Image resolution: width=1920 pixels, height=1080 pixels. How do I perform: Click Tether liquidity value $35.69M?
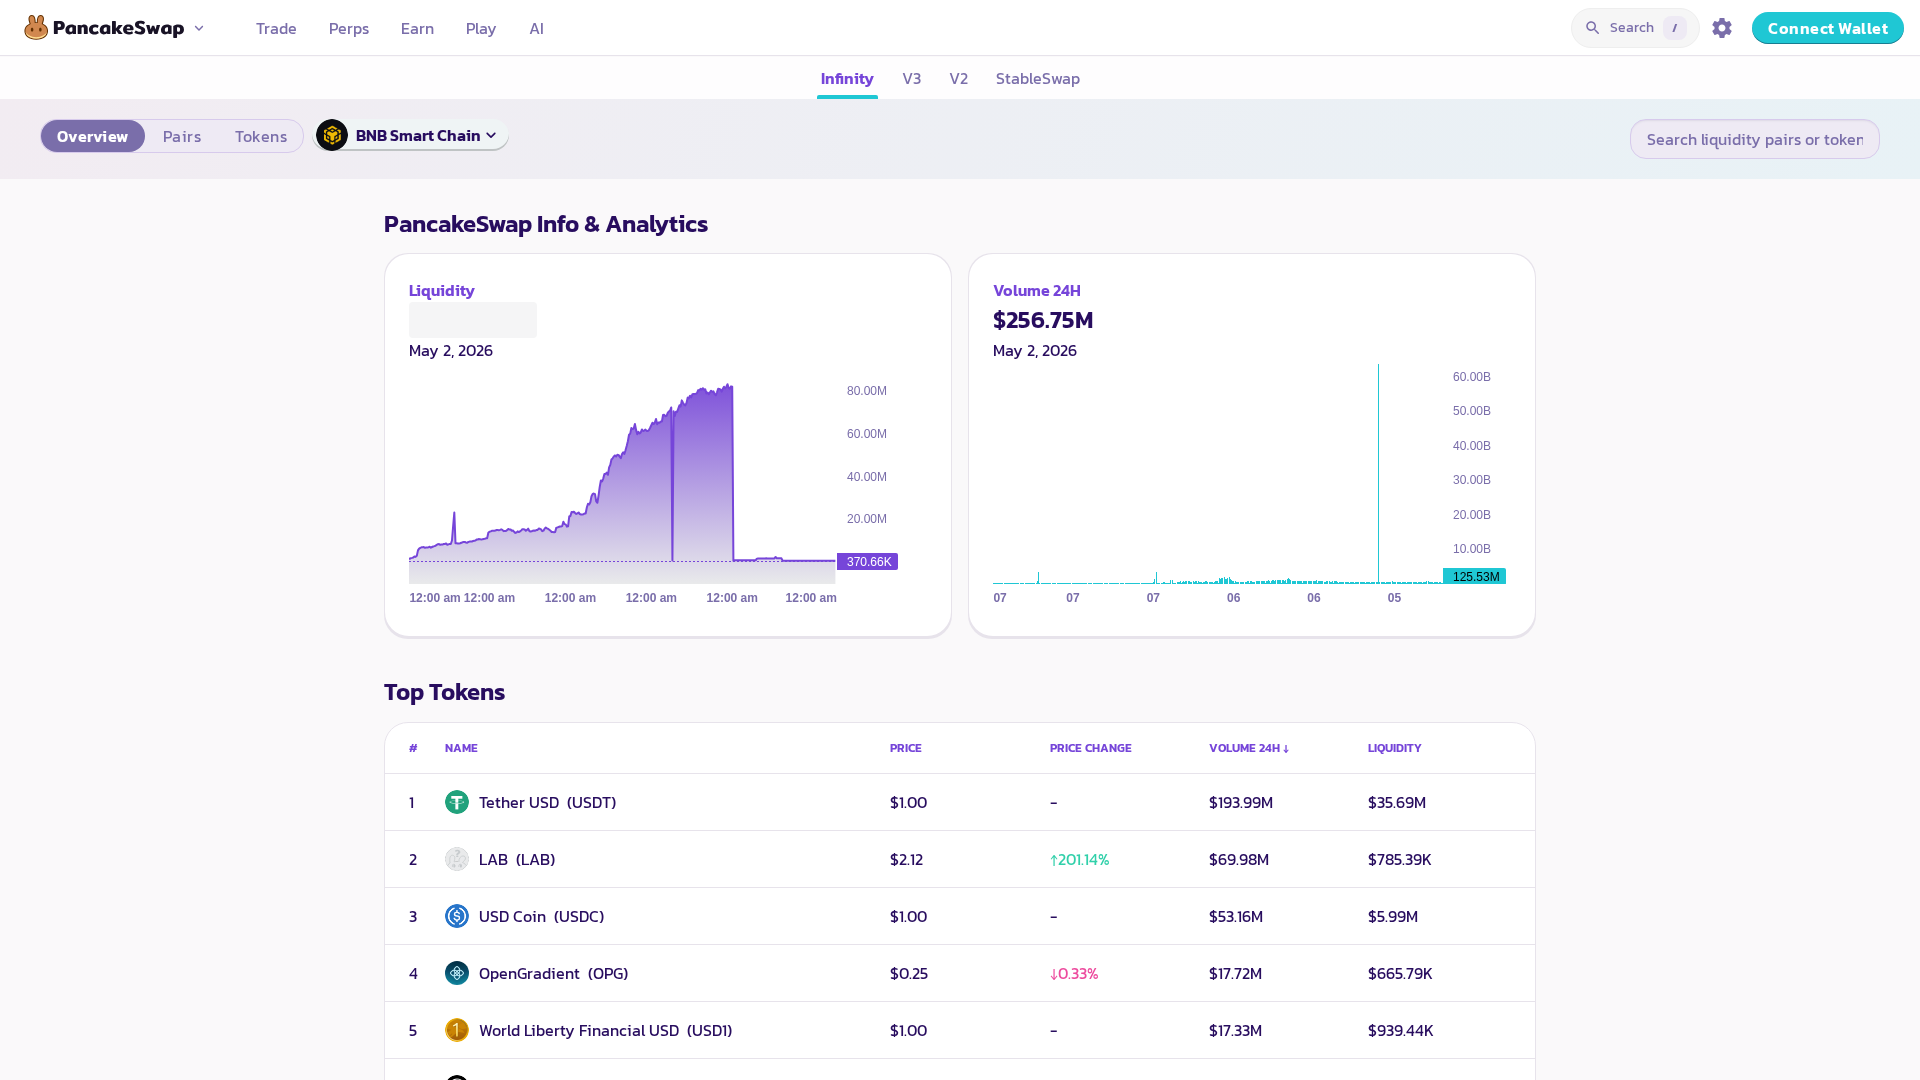(1397, 802)
